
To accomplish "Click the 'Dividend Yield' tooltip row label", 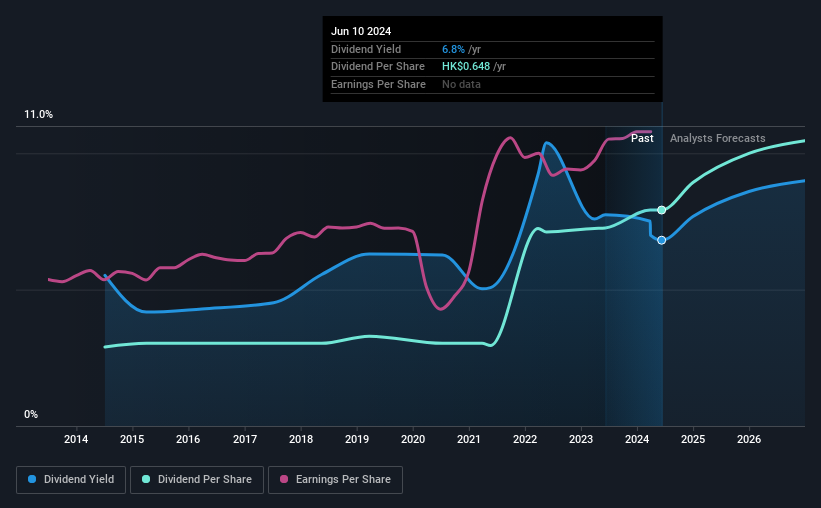I will [x=366, y=49].
